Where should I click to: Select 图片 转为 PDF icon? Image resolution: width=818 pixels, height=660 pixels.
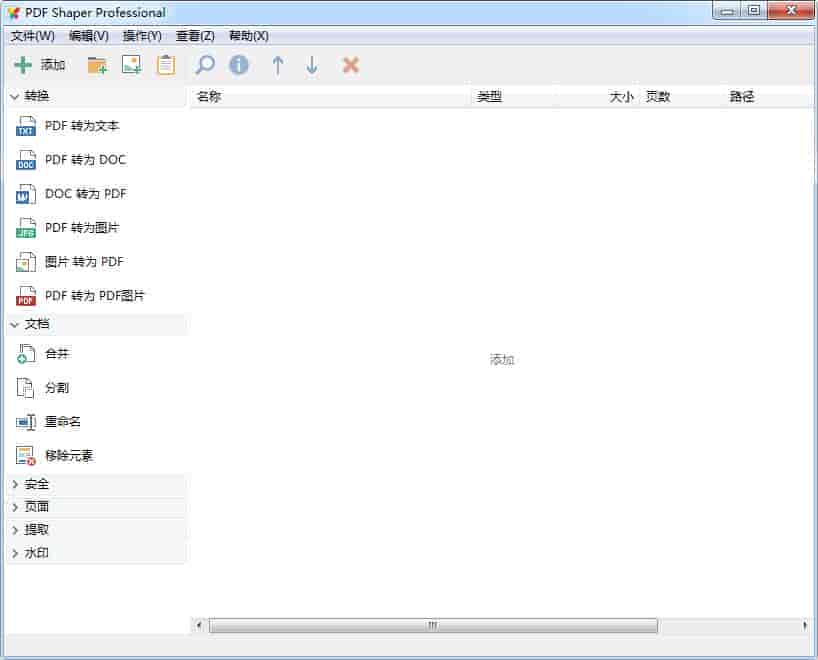point(26,262)
